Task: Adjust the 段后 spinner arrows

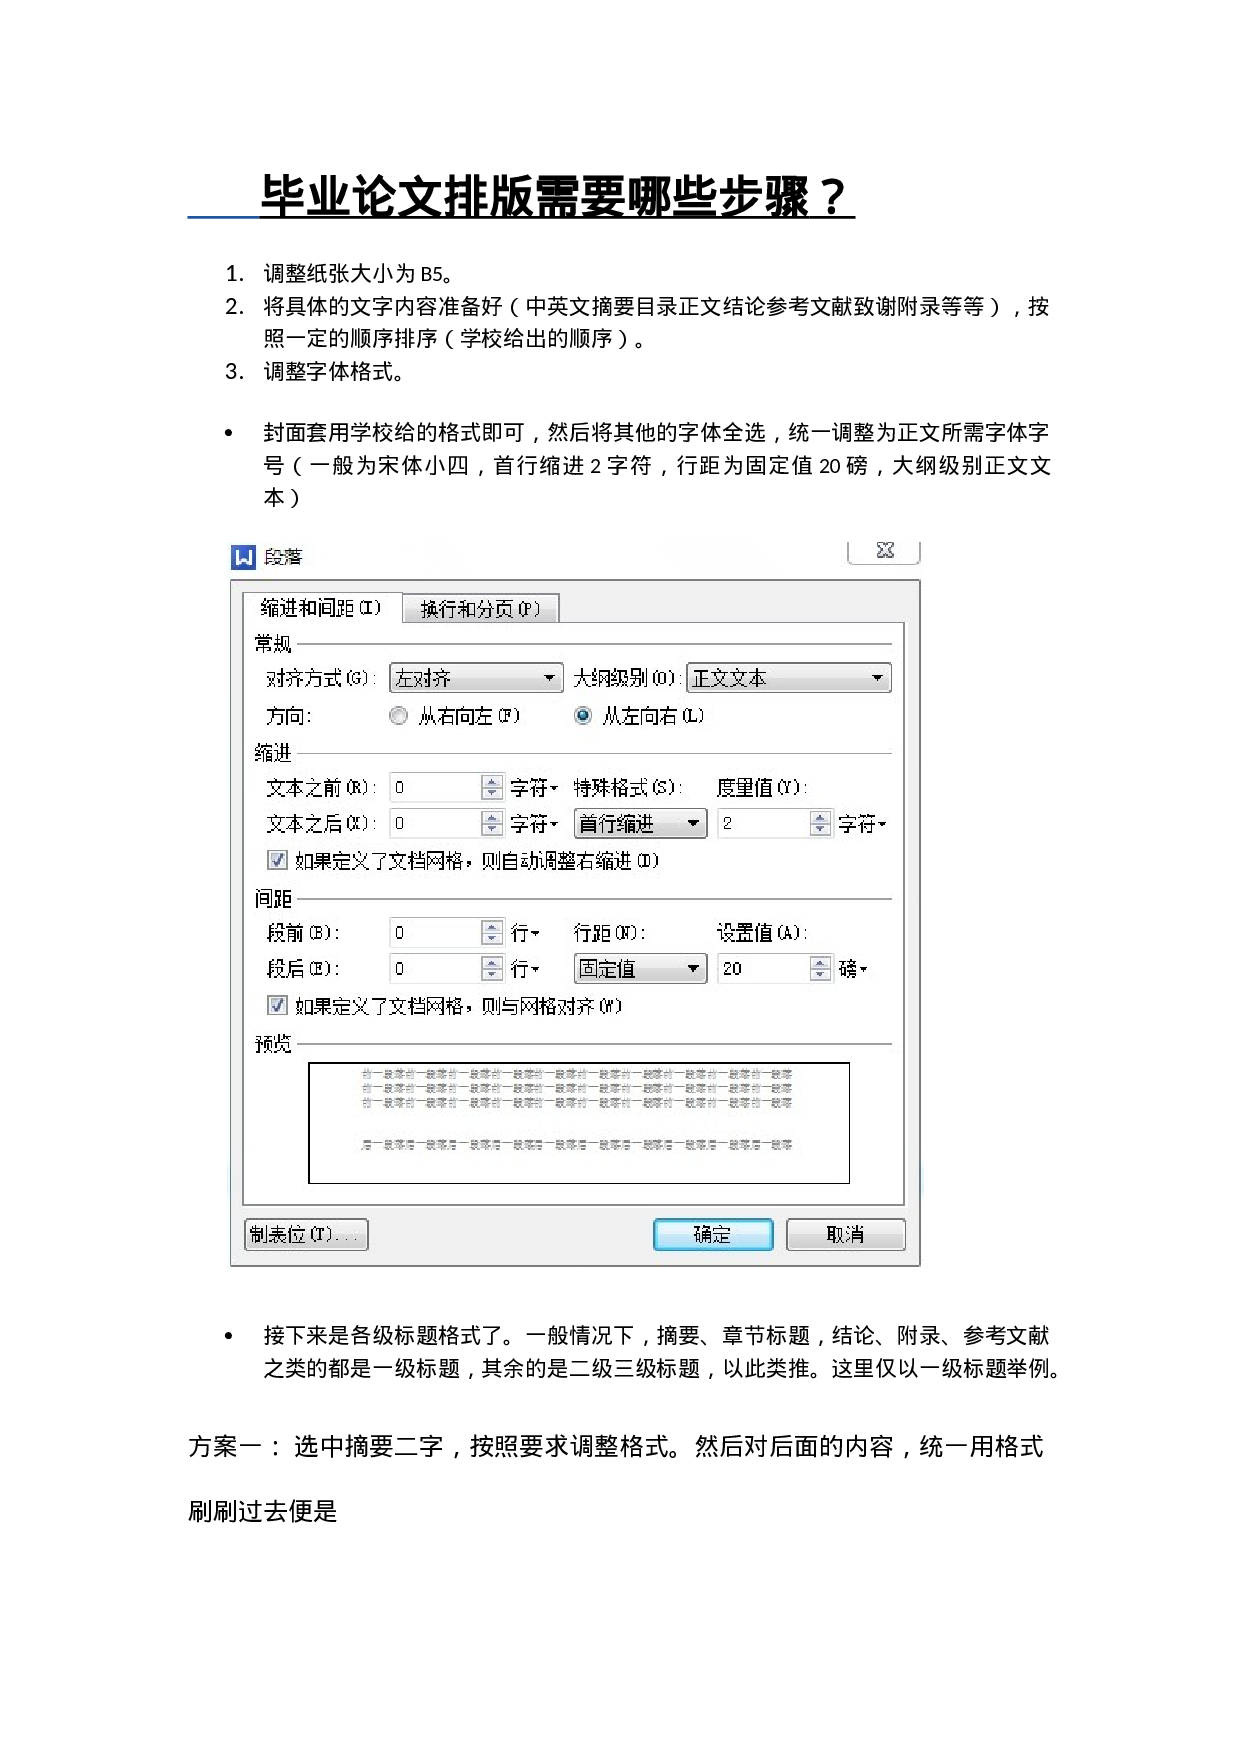Action: tap(491, 969)
